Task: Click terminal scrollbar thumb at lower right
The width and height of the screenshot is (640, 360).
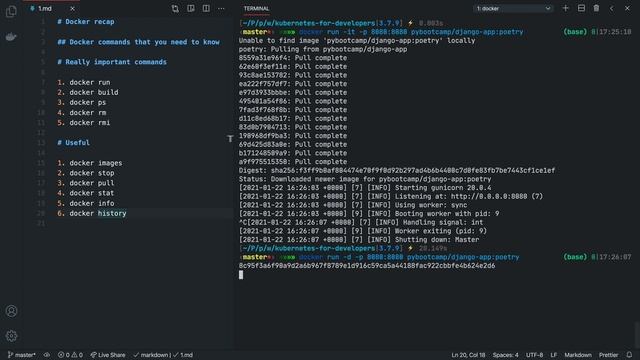Action: pyautogui.click(x=637, y=334)
